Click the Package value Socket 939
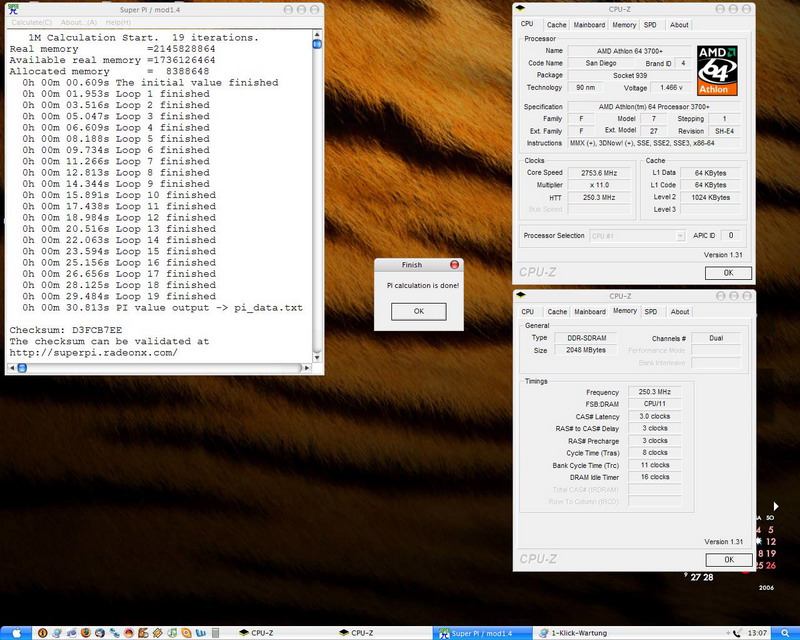The height and width of the screenshot is (640, 800). click(x=629, y=76)
